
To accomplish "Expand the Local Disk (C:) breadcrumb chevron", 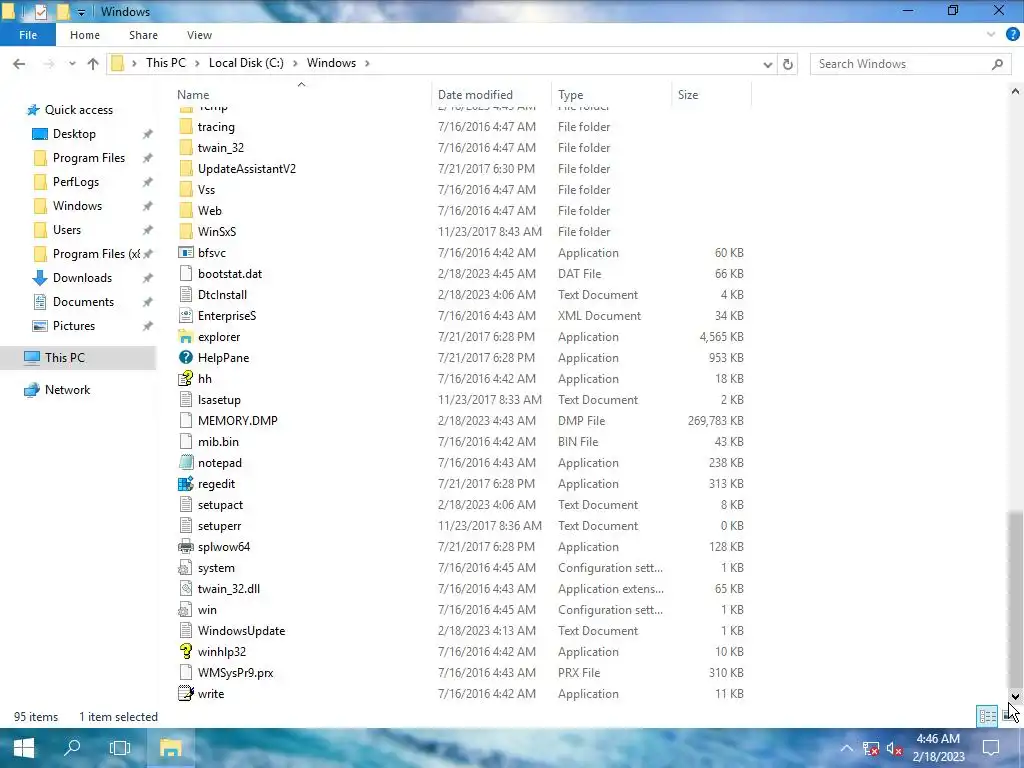I will pos(295,63).
